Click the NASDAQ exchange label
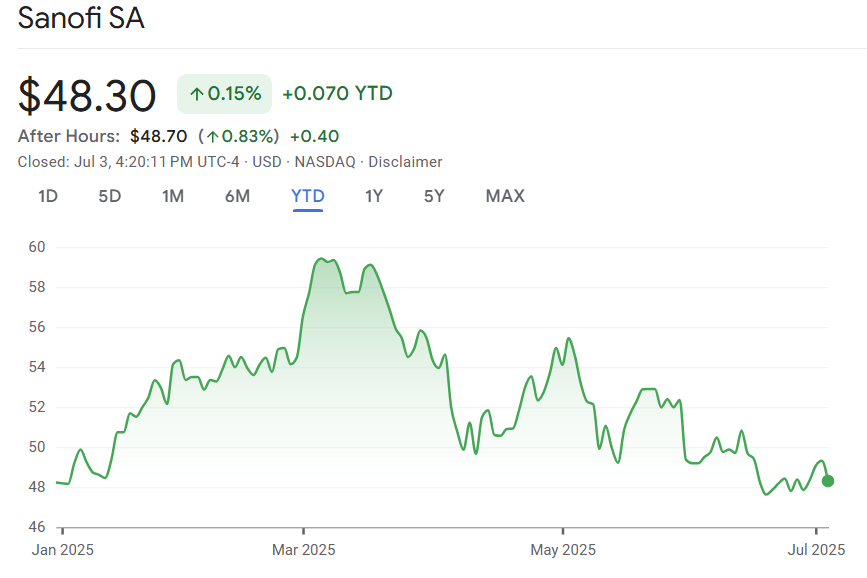The width and height of the screenshot is (867, 578). [325, 162]
